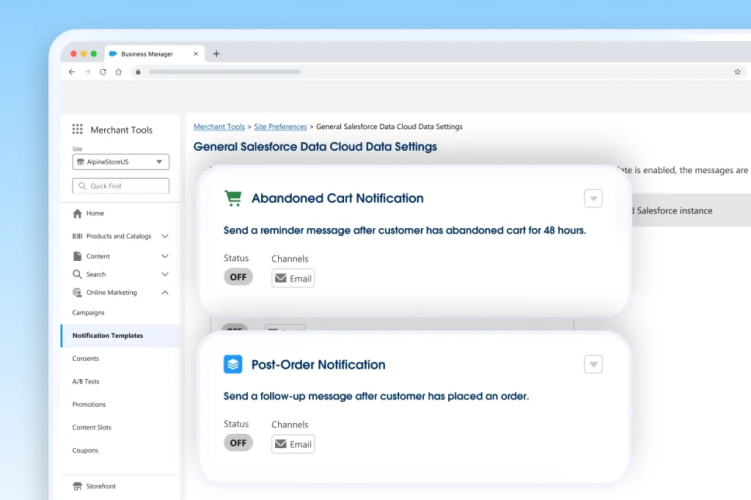Bookmark the page with the star icon
Image resolution: width=751 pixels, height=500 pixels.
[x=738, y=72]
